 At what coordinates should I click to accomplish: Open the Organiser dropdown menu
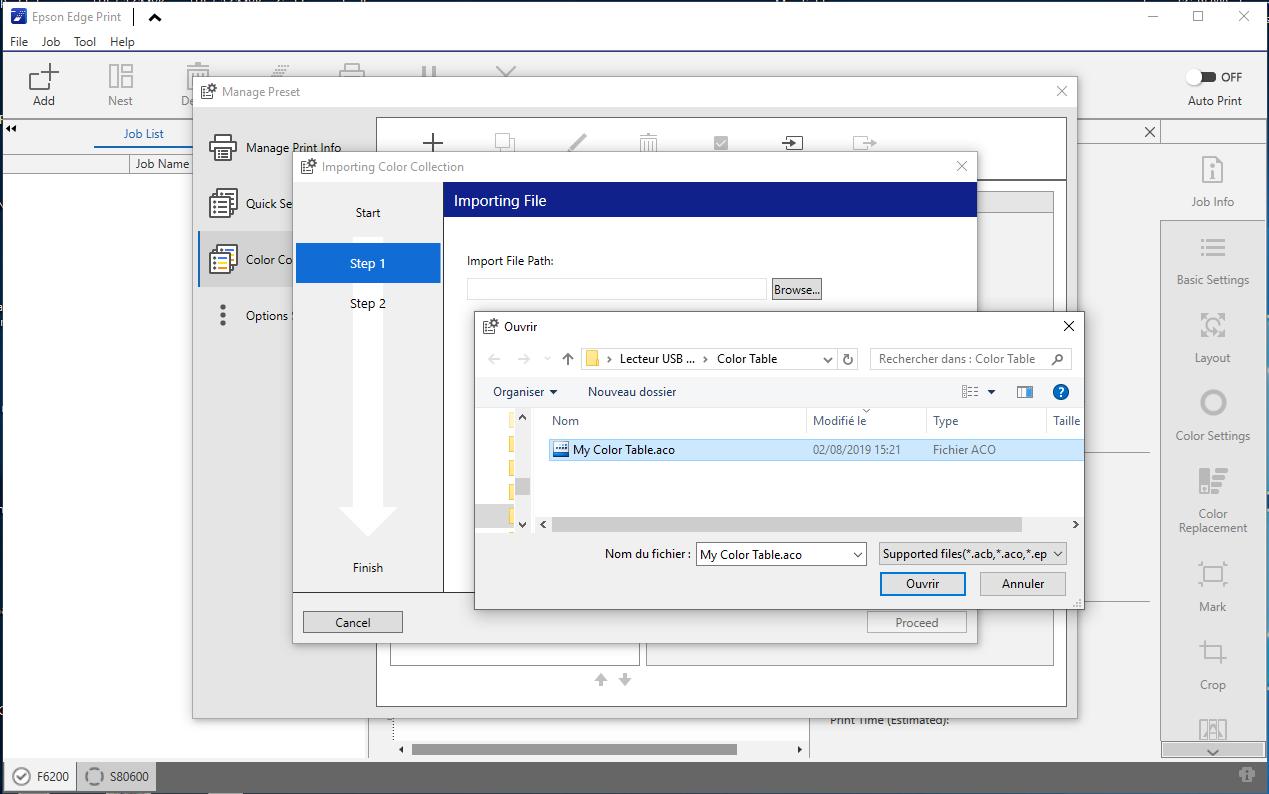[x=525, y=392]
